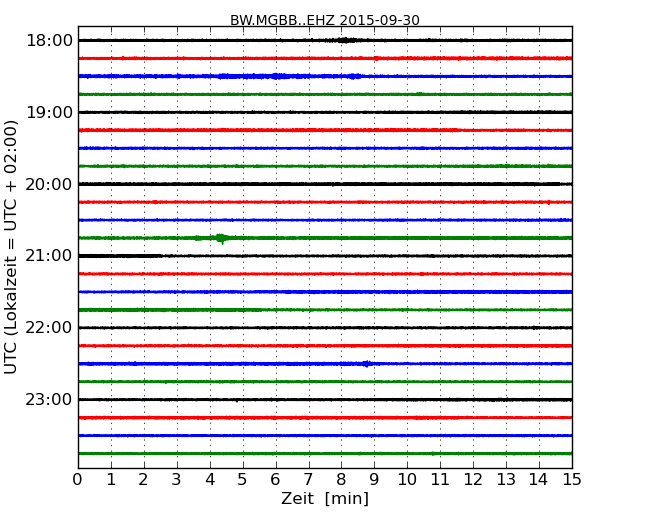This screenshot has width=650, height=520.
Task: Click the x-axis tick label 1
Action: click(111, 479)
